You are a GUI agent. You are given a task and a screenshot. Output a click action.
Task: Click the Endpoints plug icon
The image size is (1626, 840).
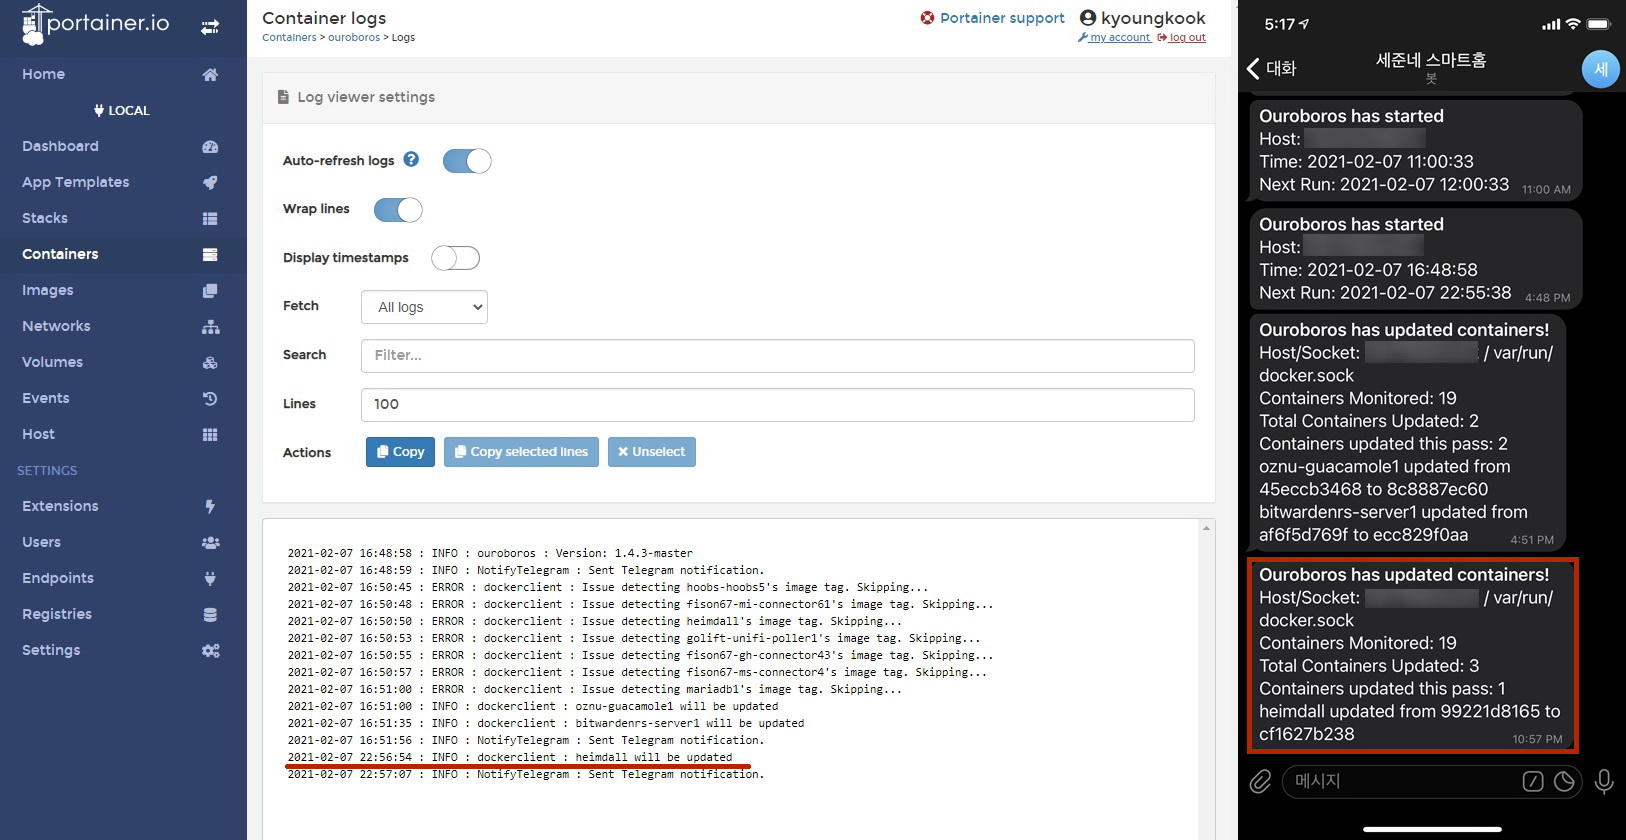pyautogui.click(x=210, y=578)
